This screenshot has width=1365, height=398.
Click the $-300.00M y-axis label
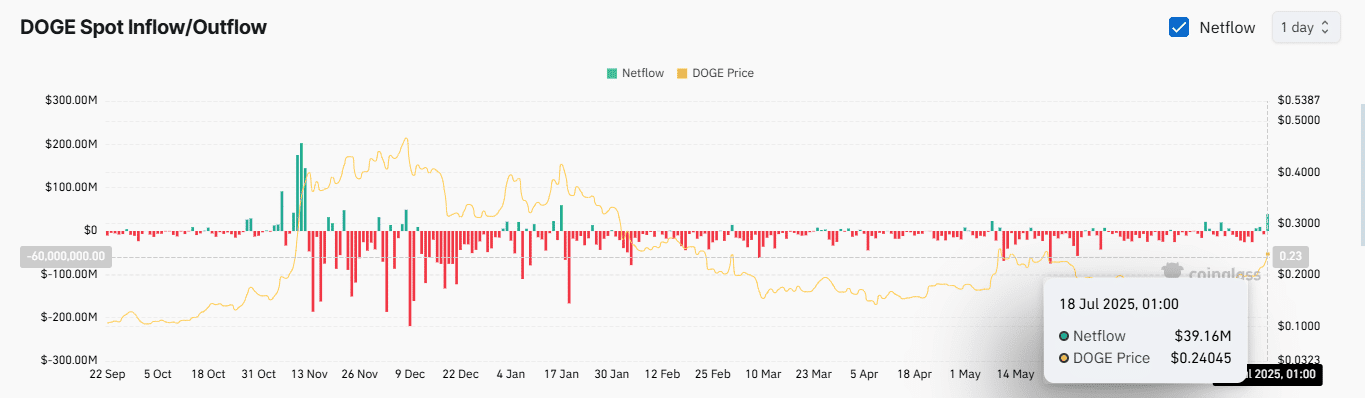(68, 360)
